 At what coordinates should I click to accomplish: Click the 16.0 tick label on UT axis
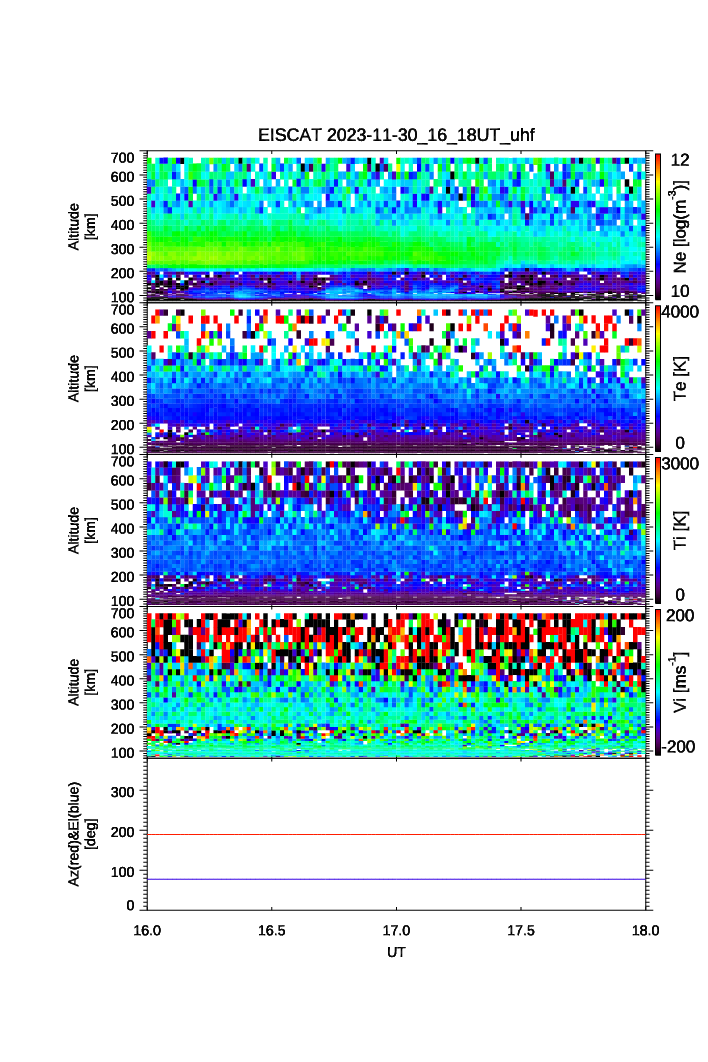pos(148,929)
